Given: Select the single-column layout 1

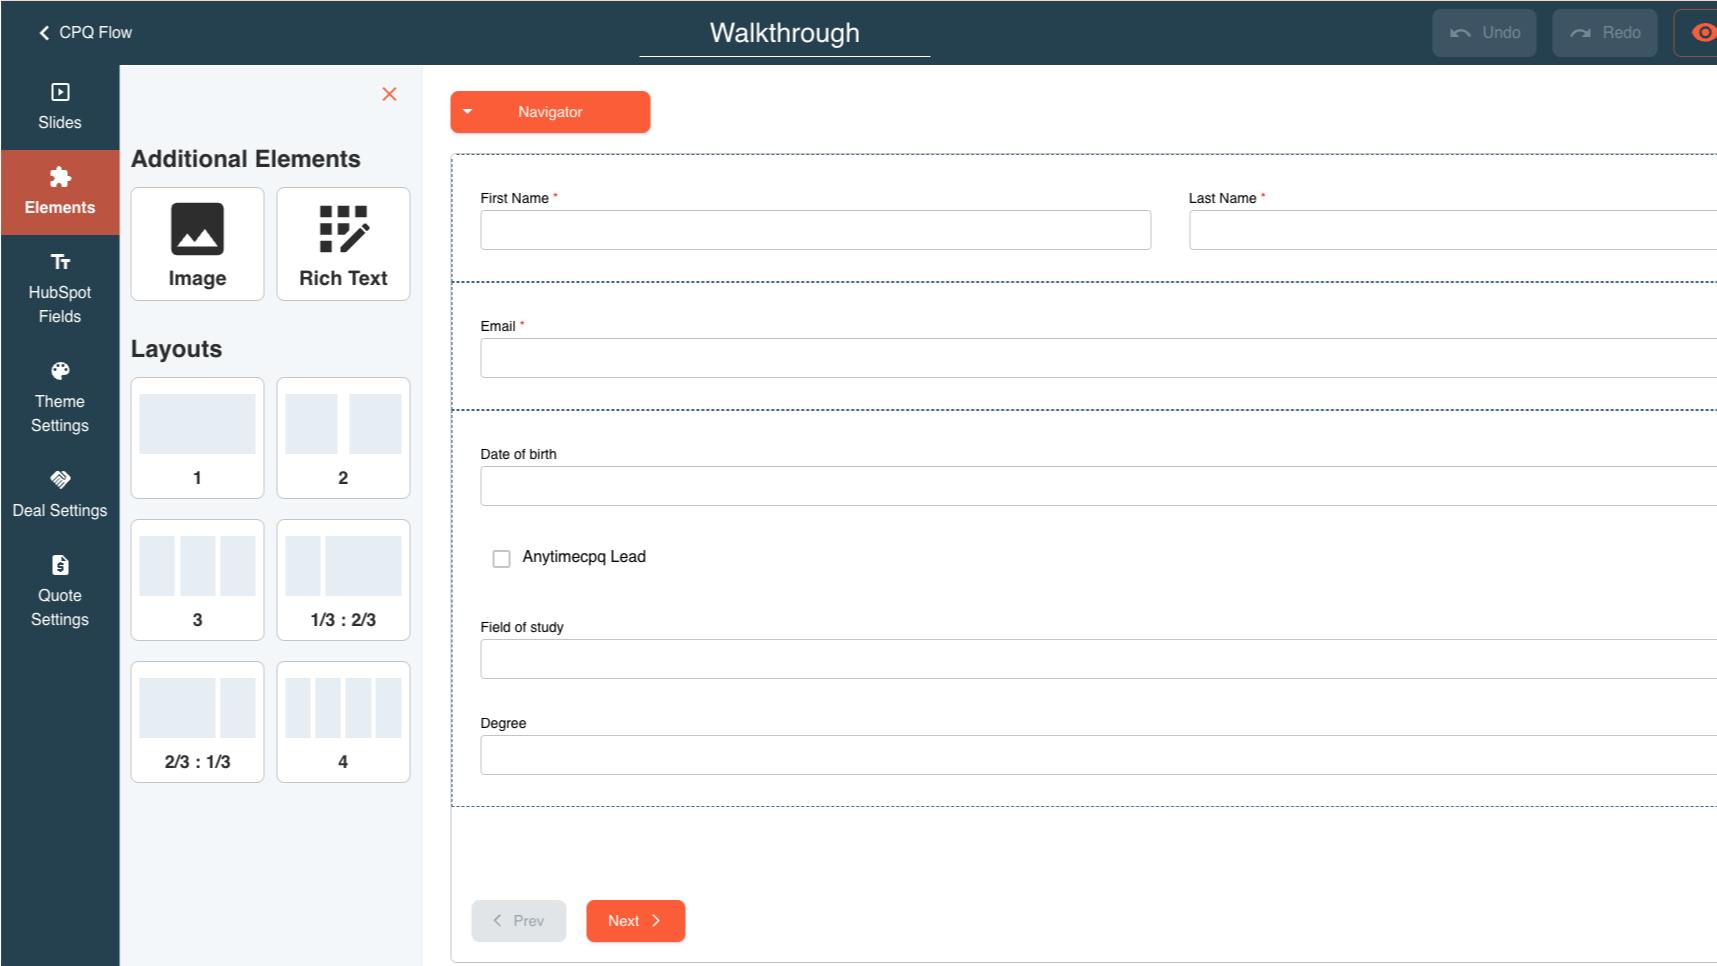Looking at the screenshot, I should [196, 438].
